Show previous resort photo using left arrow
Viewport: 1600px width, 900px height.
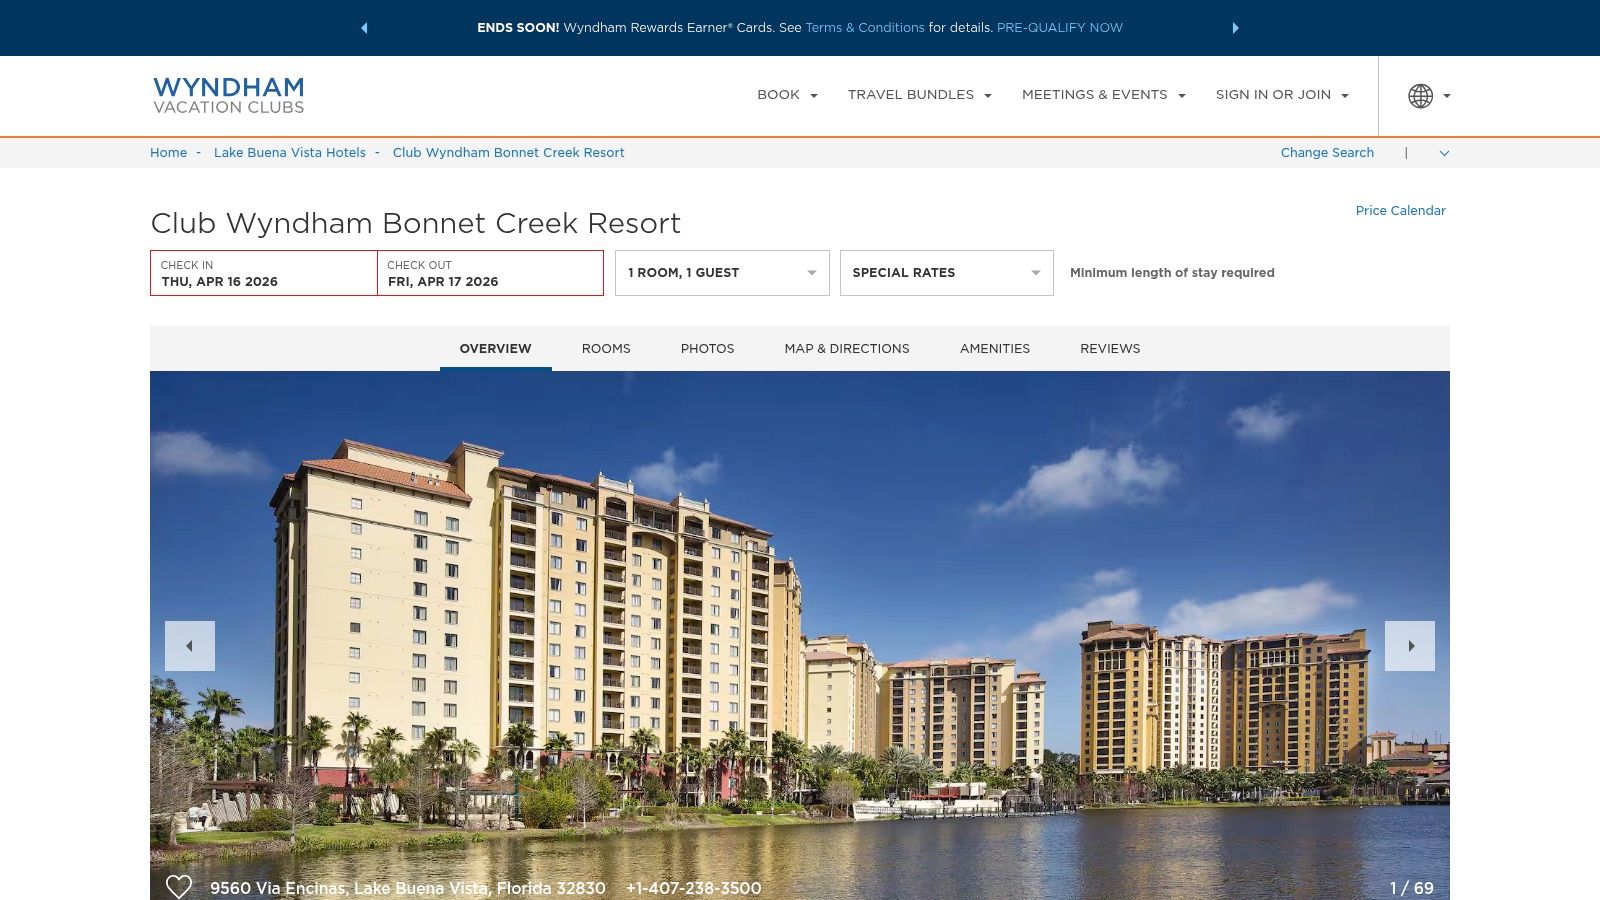click(x=190, y=645)
